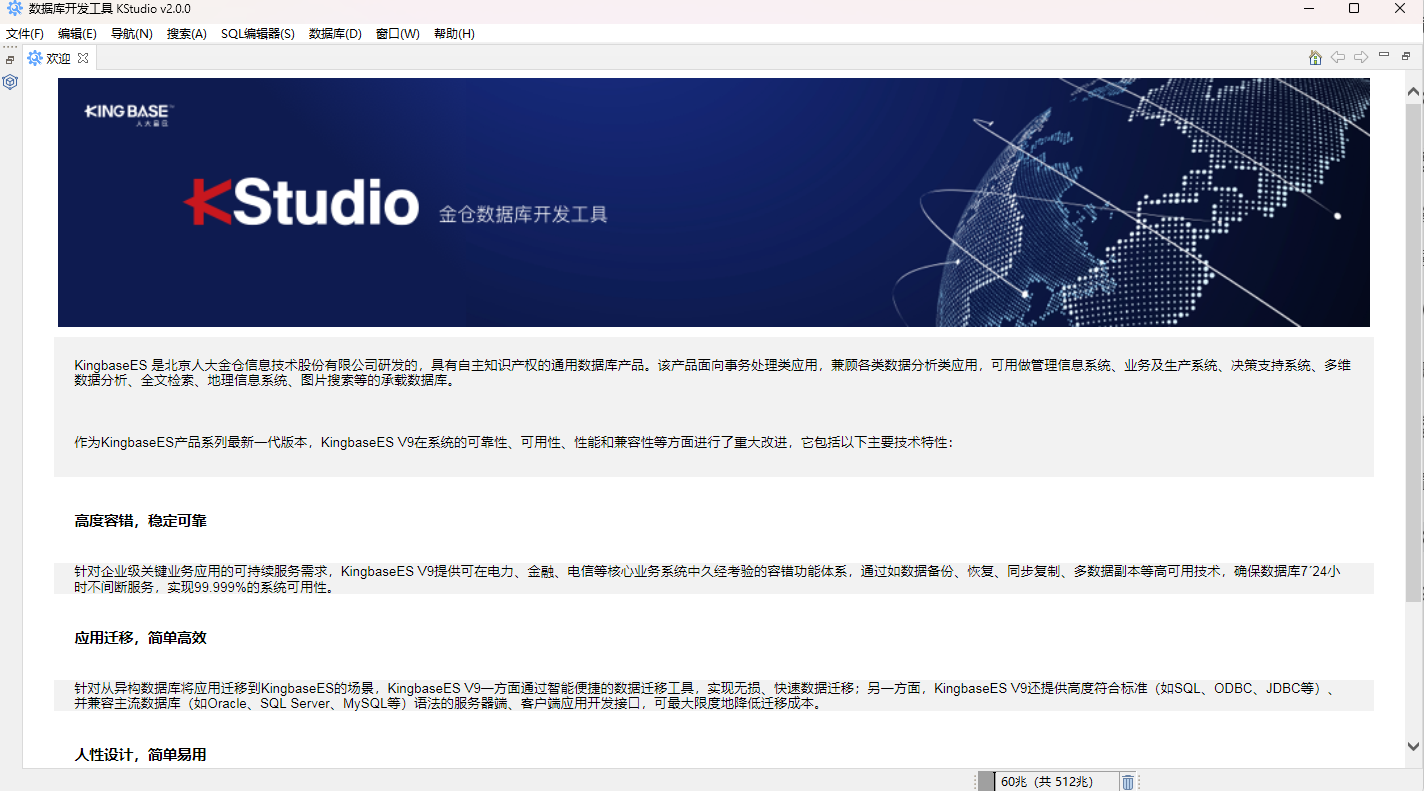
Task: Run garbage collector trash icon
Action: pyautogui.click(x=1128, y=782)
